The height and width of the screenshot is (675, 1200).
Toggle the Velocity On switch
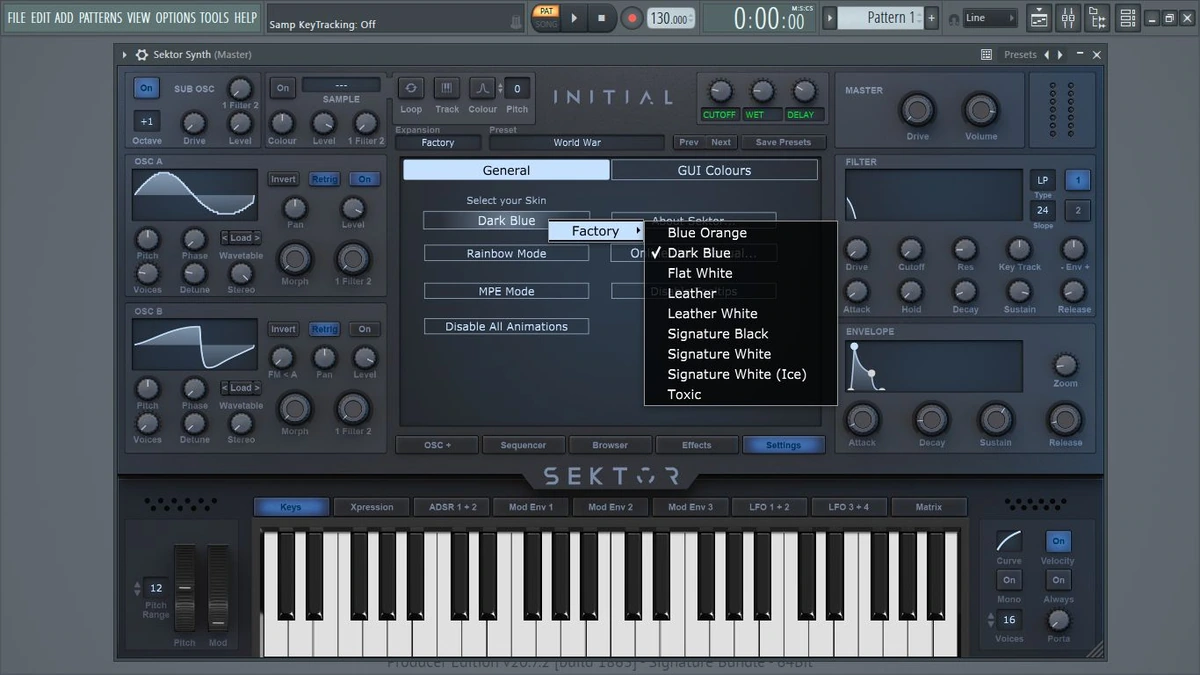click(1058, 541)
